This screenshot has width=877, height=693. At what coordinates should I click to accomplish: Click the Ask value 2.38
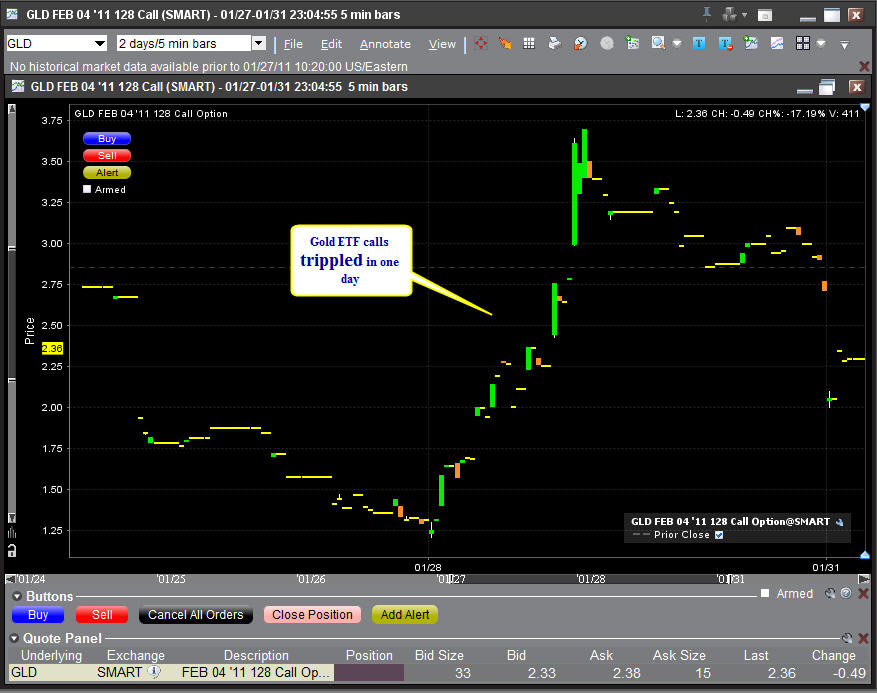626,673
